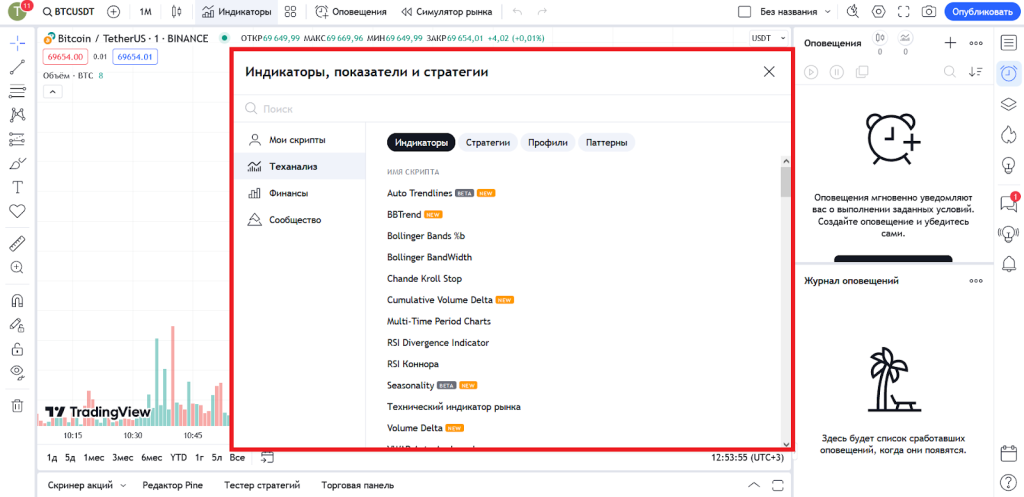Switch to the Стратегии tab
This screenshot has width=1024, height=497.
[x=488, y=142]
